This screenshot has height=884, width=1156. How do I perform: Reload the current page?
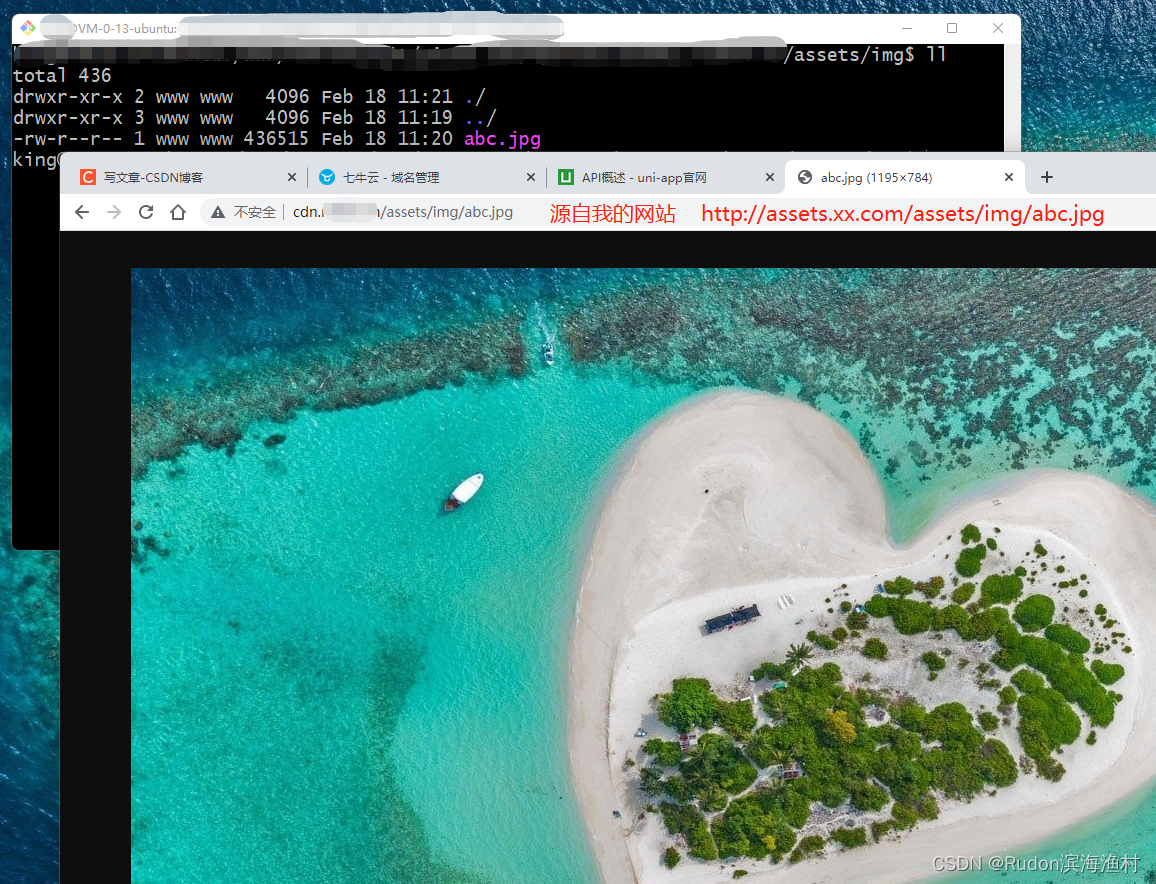click(x=146, y=212)
